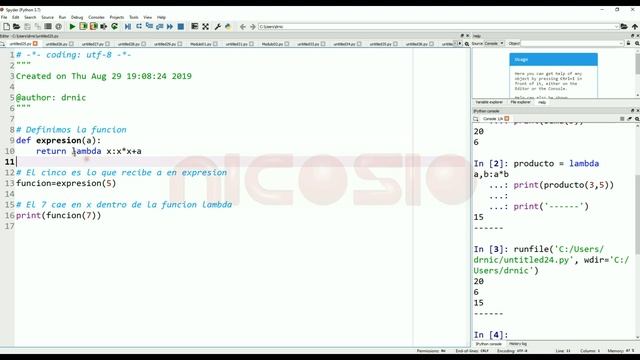
Task: Close the untitled25.py tab
Action: click(35, 43)
